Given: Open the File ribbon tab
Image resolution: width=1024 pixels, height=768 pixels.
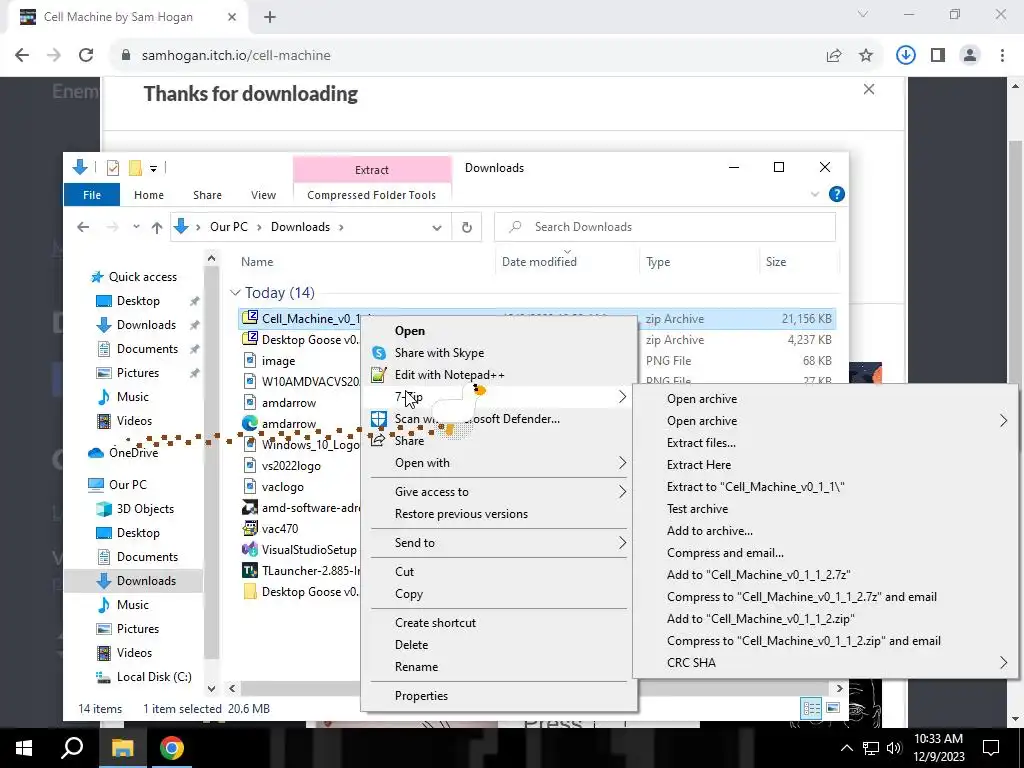Looking at the screenshot, I should pos(91,195).
